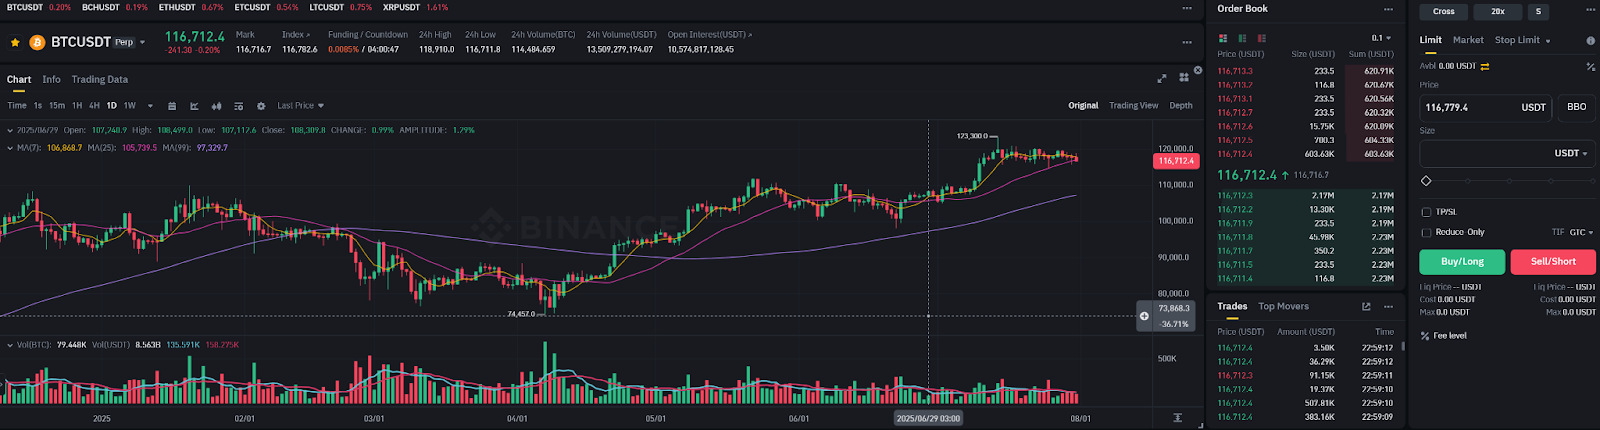
Task: Click the BBO button
Action: coord(1576,107)
